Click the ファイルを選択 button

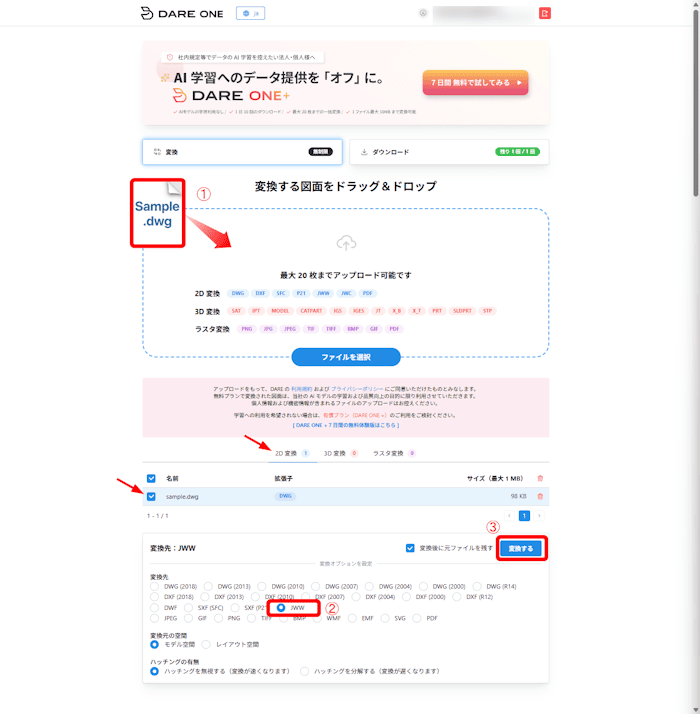click(346, 357)
